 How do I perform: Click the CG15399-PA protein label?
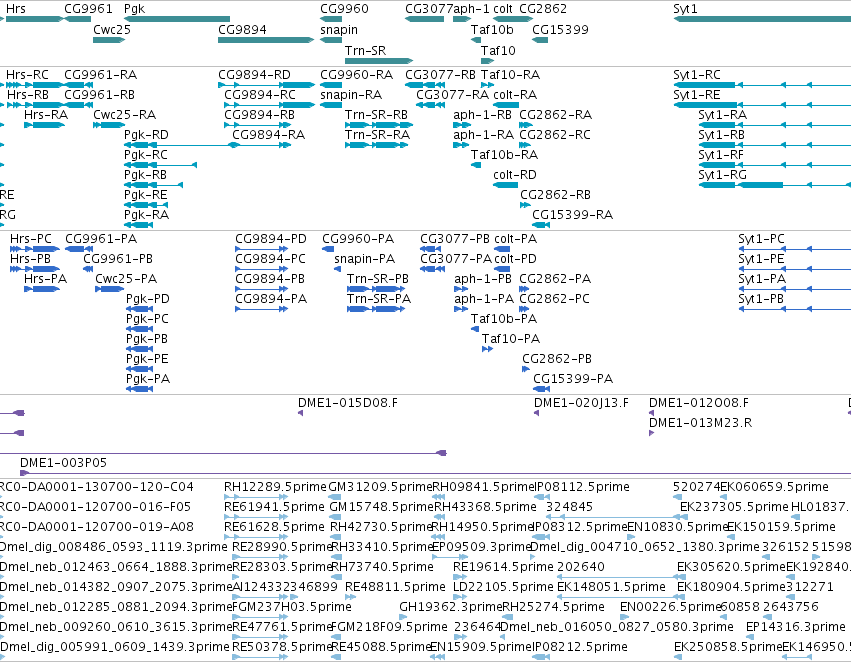pos(573,379)
